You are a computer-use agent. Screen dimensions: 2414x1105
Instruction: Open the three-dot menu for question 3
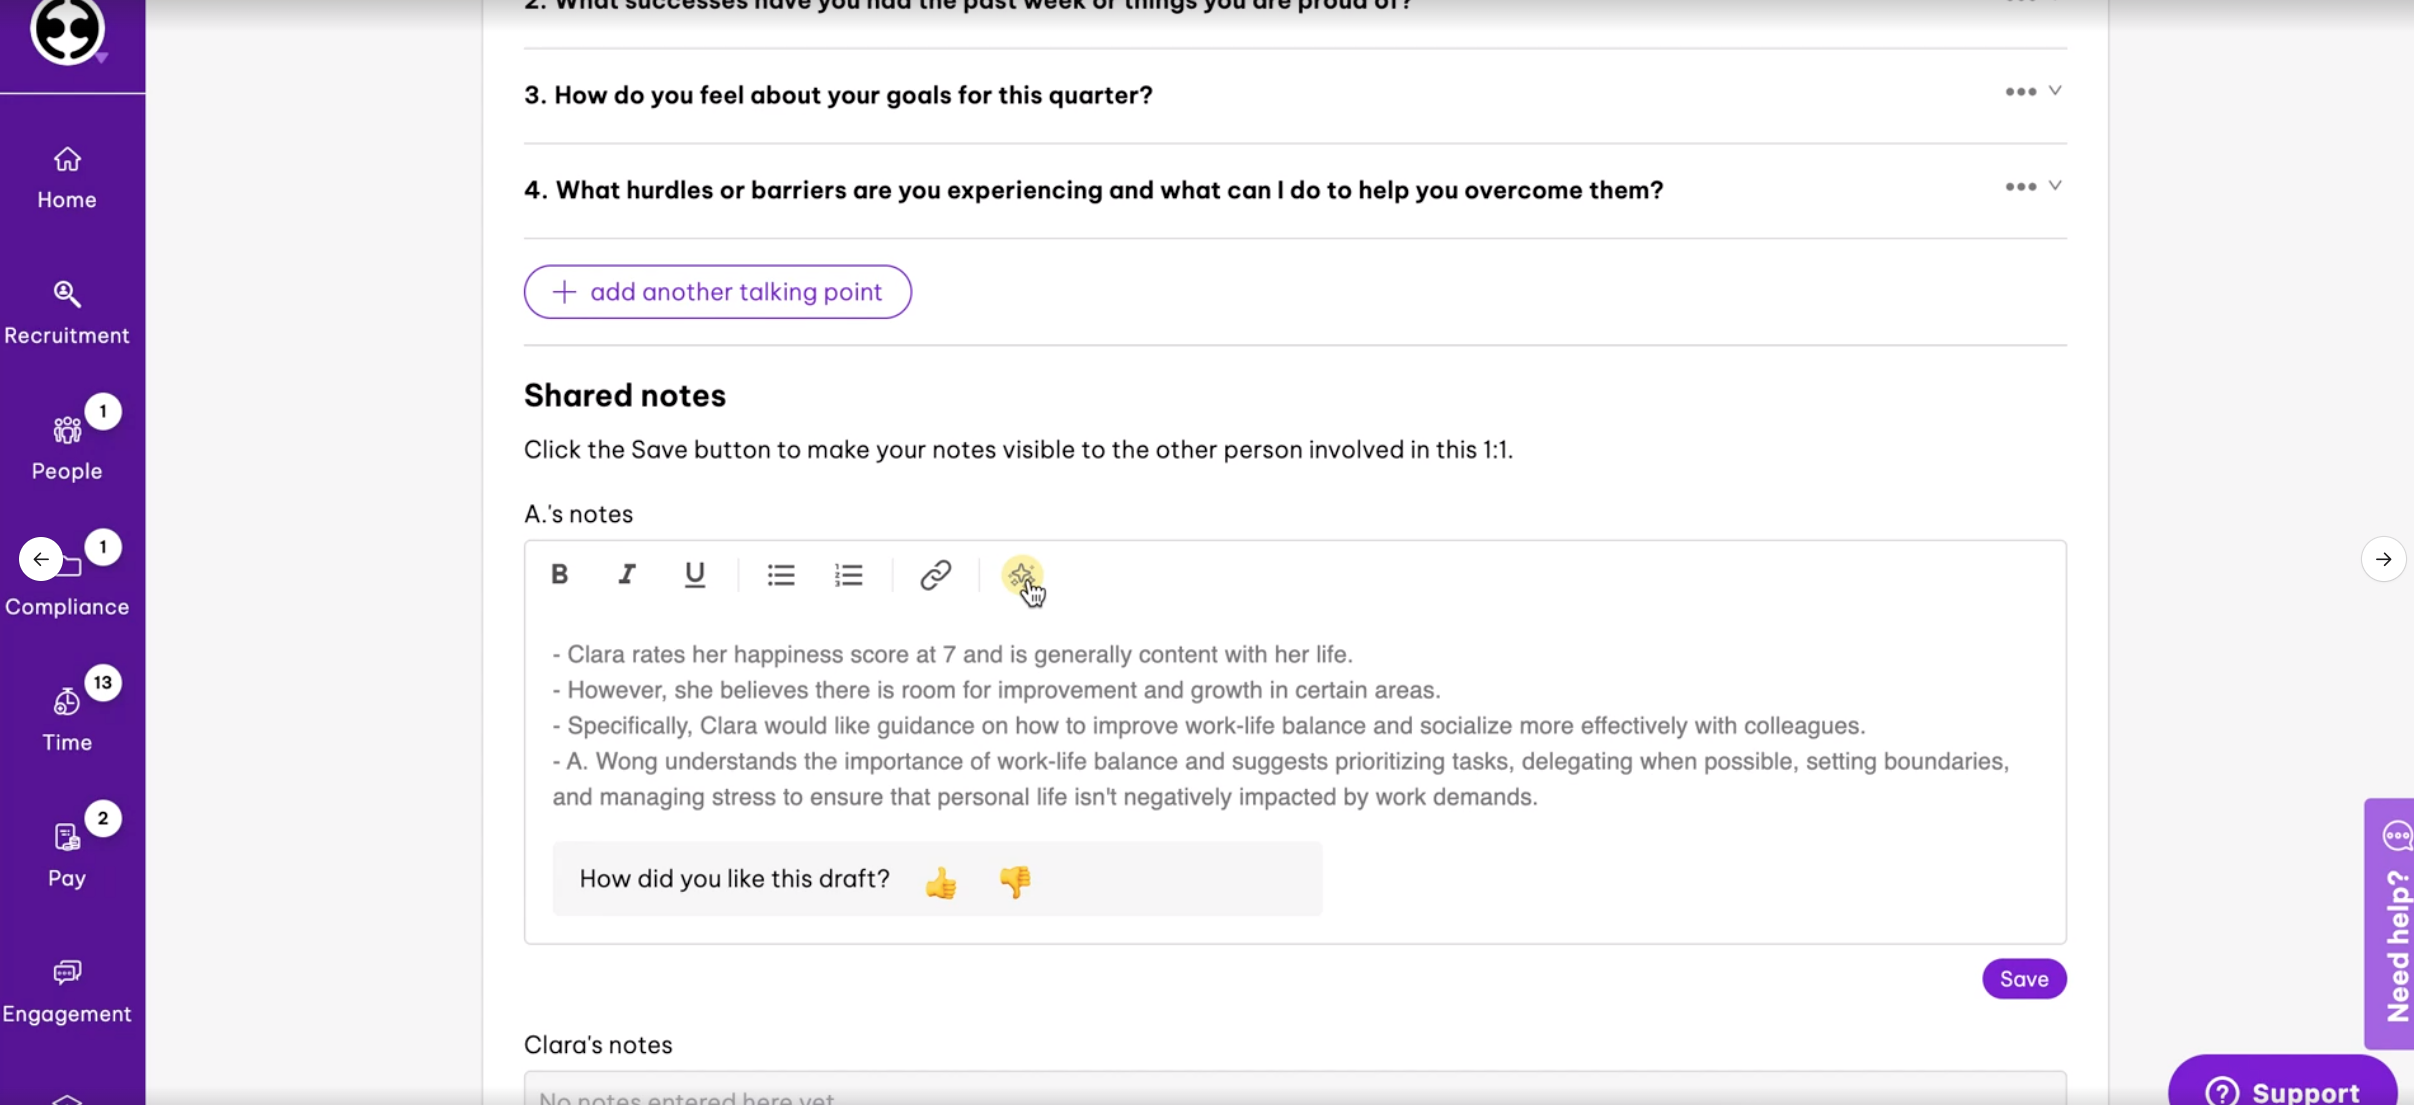(x=2020, y=92)
